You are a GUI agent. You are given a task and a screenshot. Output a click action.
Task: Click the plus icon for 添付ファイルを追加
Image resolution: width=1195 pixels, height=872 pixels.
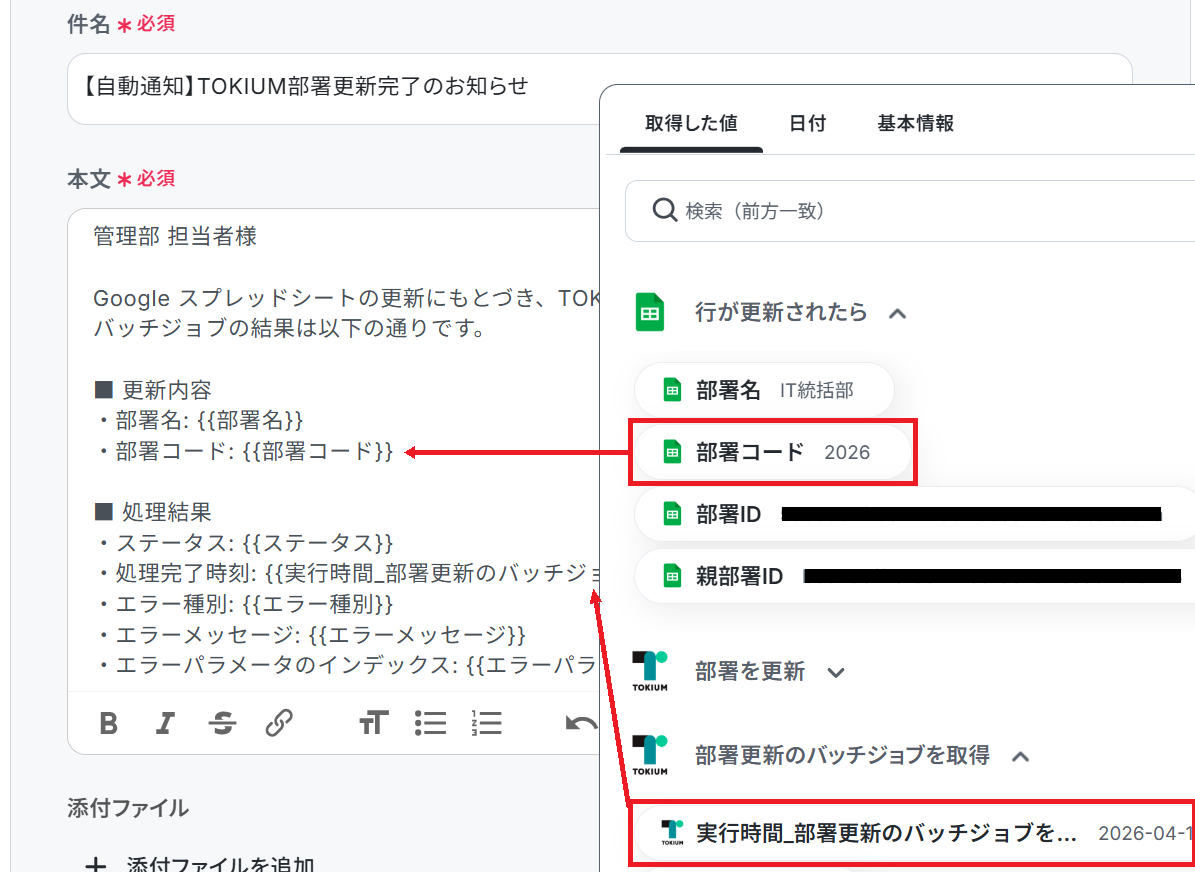point(95,864)
